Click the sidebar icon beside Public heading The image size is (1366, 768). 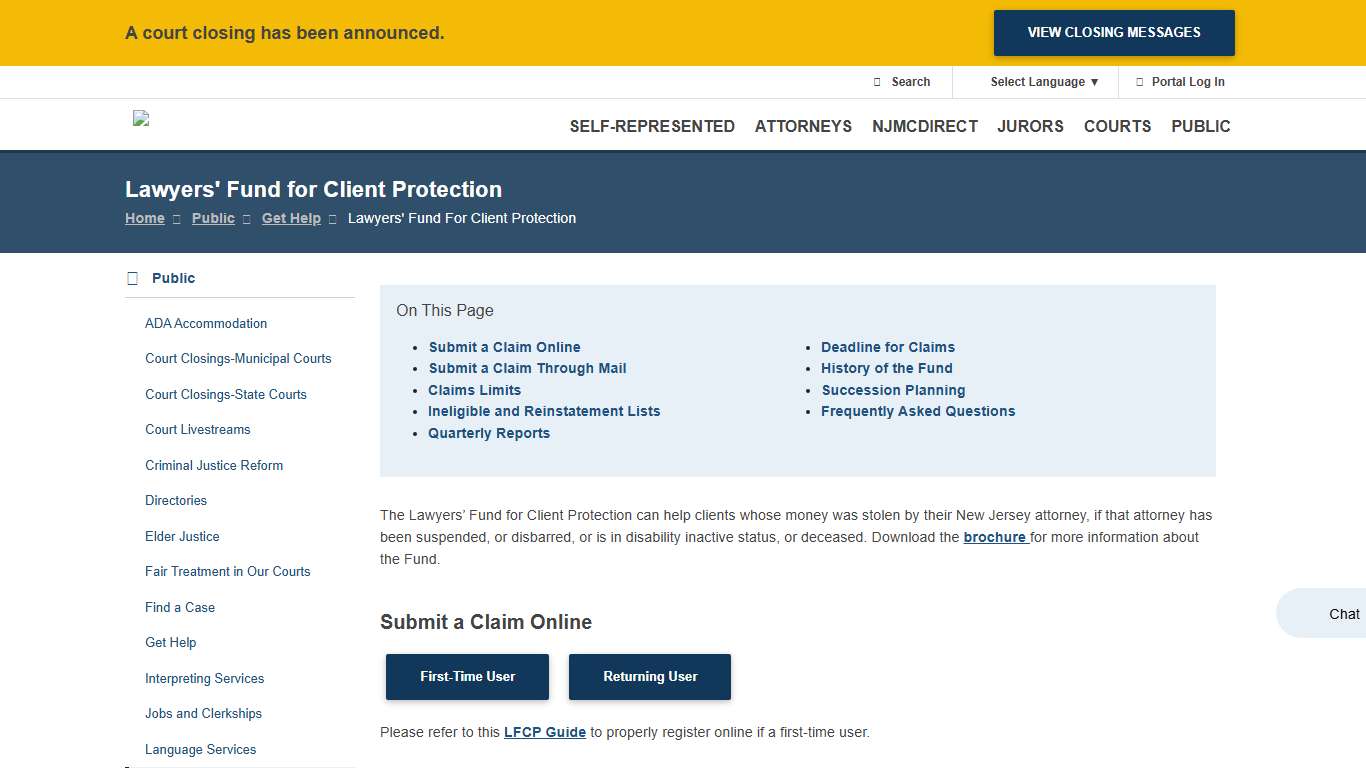pyautogui.click(x=132, y=277)
